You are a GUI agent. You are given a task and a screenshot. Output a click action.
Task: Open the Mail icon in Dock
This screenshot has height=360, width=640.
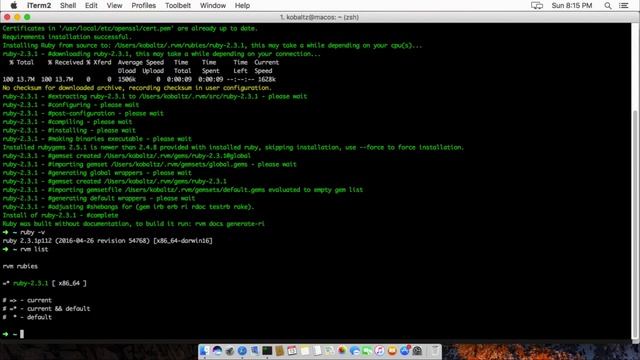[255, 351]
